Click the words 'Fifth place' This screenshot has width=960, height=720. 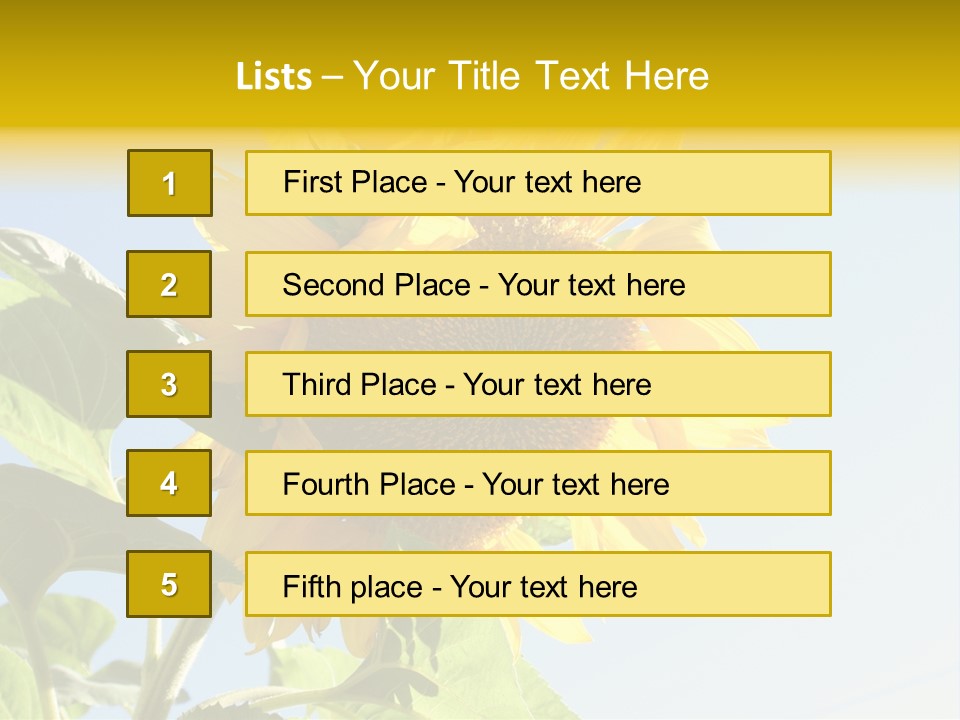[x=353, y=587]
